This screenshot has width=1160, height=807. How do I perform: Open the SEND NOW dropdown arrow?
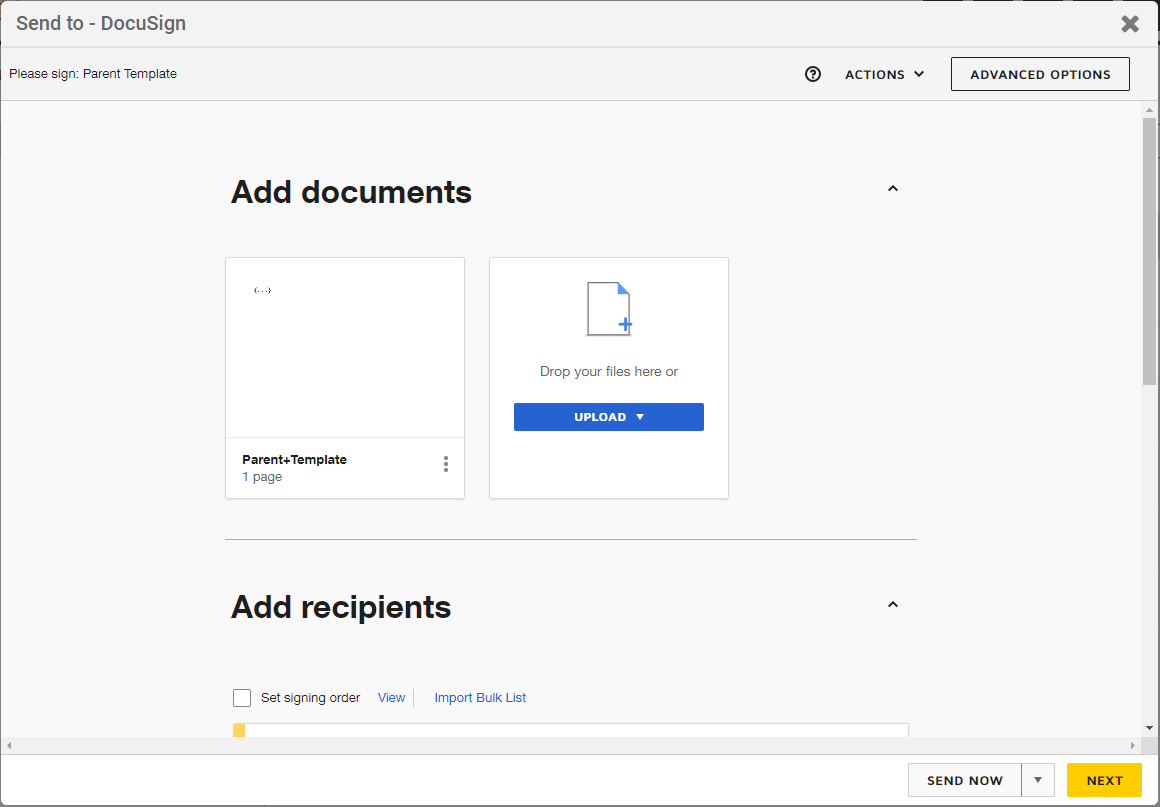click(1037, 780)
